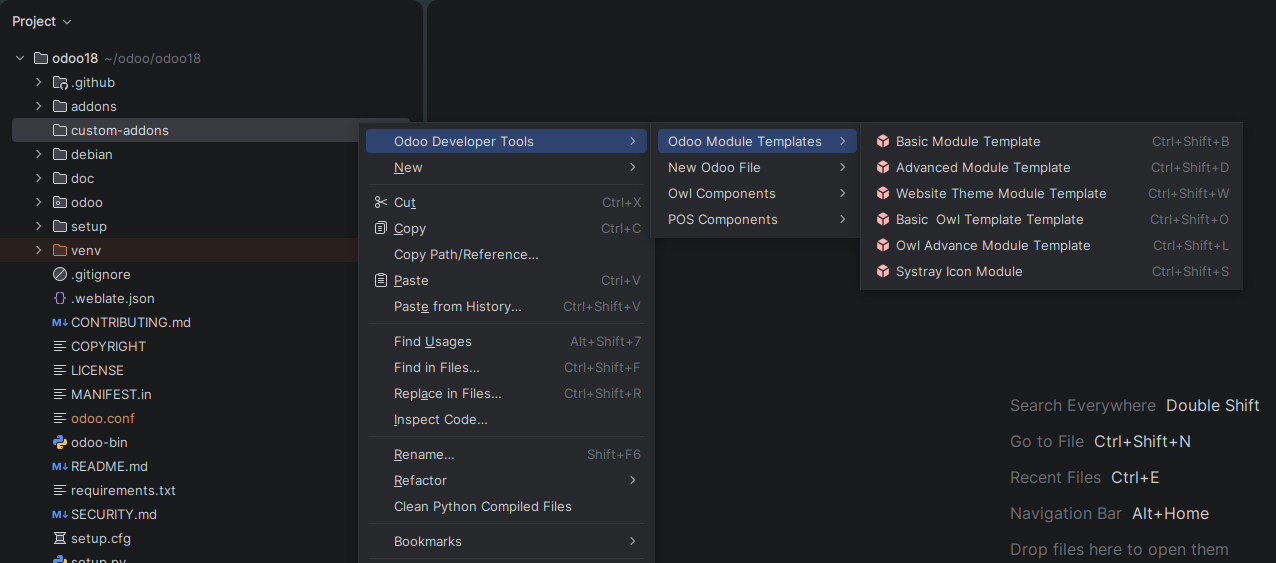This screenshot has height=563, width=1276.
Task: Expand the setup folder
Action: coord(39,226)
